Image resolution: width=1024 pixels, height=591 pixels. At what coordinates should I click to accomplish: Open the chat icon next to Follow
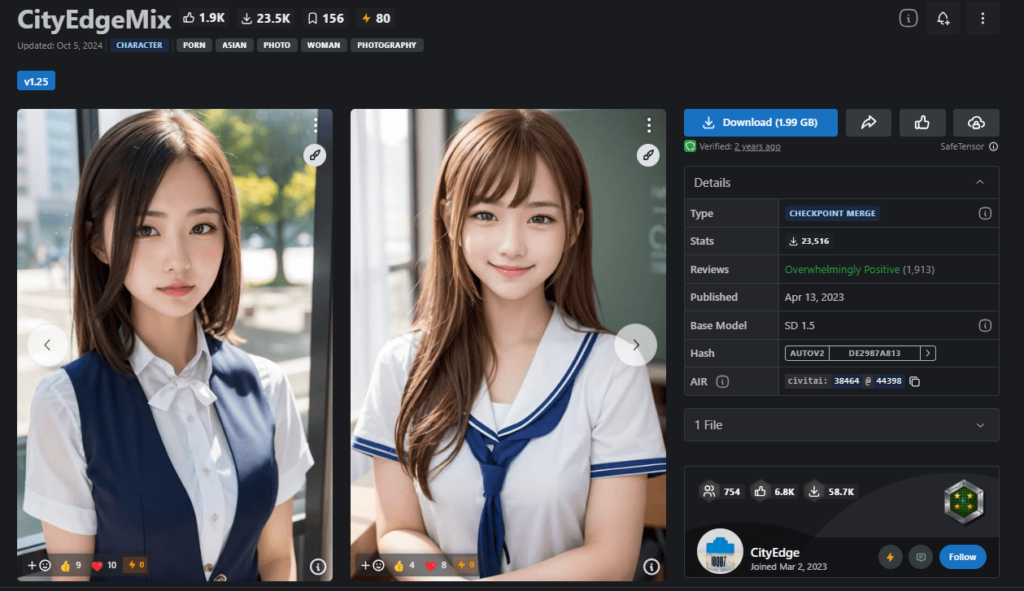[x=920, y=557]
